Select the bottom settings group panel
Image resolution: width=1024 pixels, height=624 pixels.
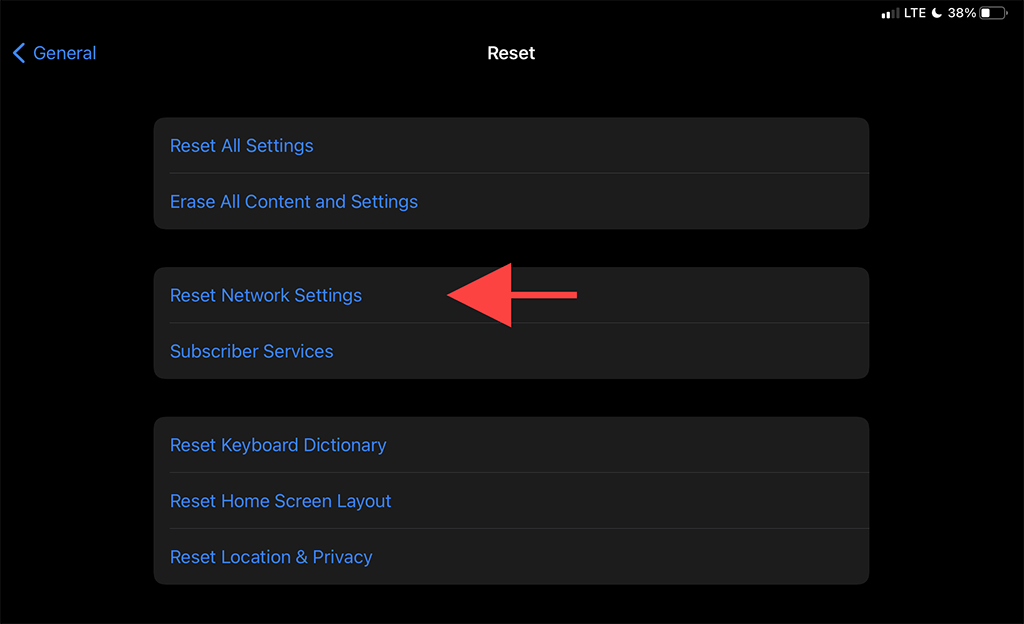pos(511,500)
